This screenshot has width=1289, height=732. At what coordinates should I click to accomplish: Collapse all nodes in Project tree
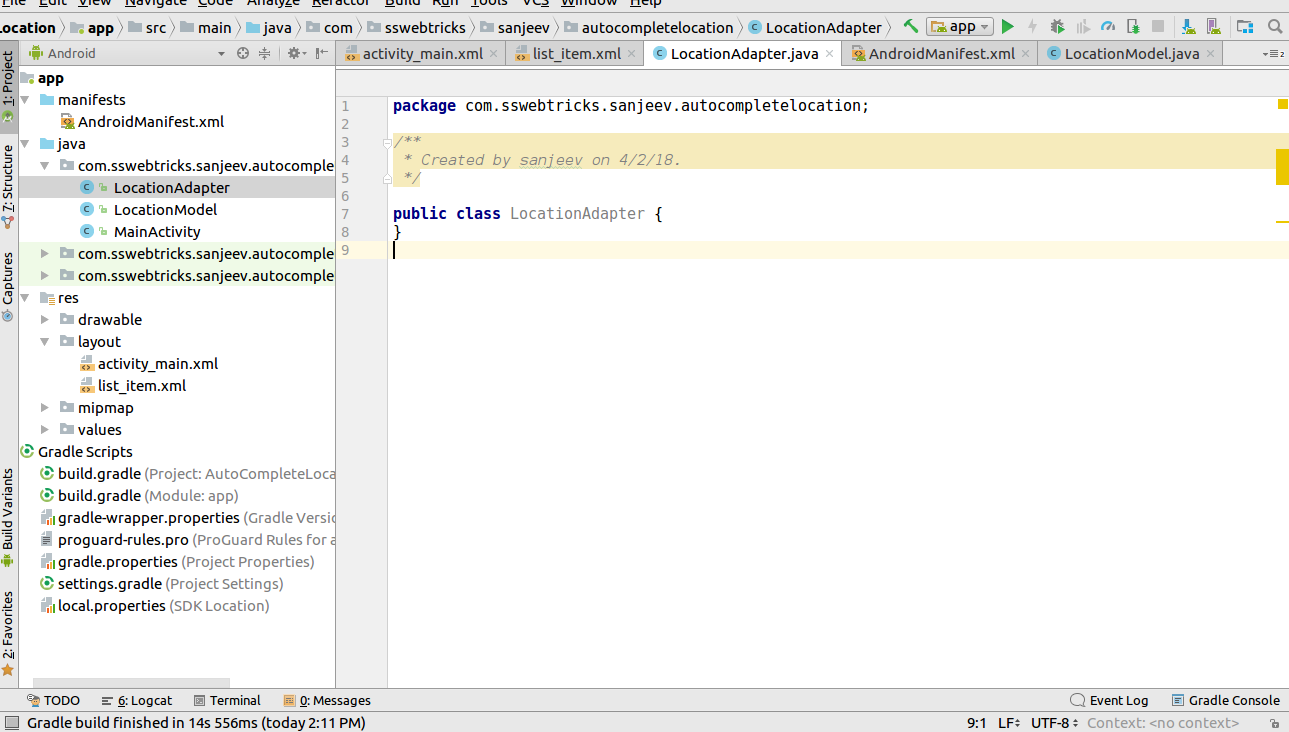[264, 53]
